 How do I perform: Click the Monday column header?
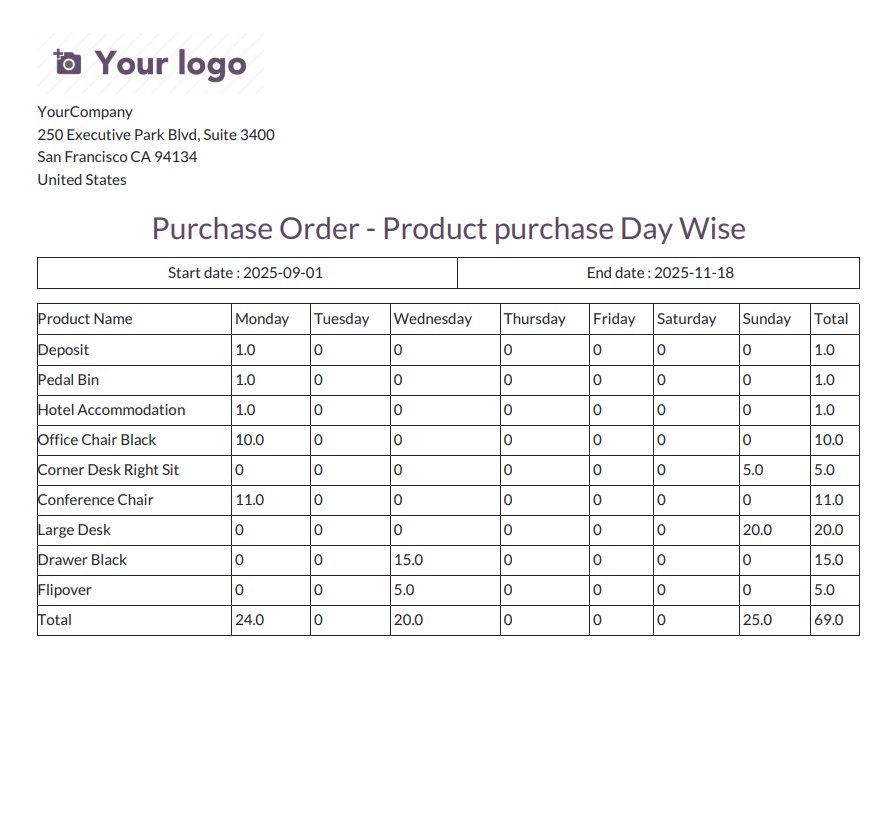[x=262, y=319]
